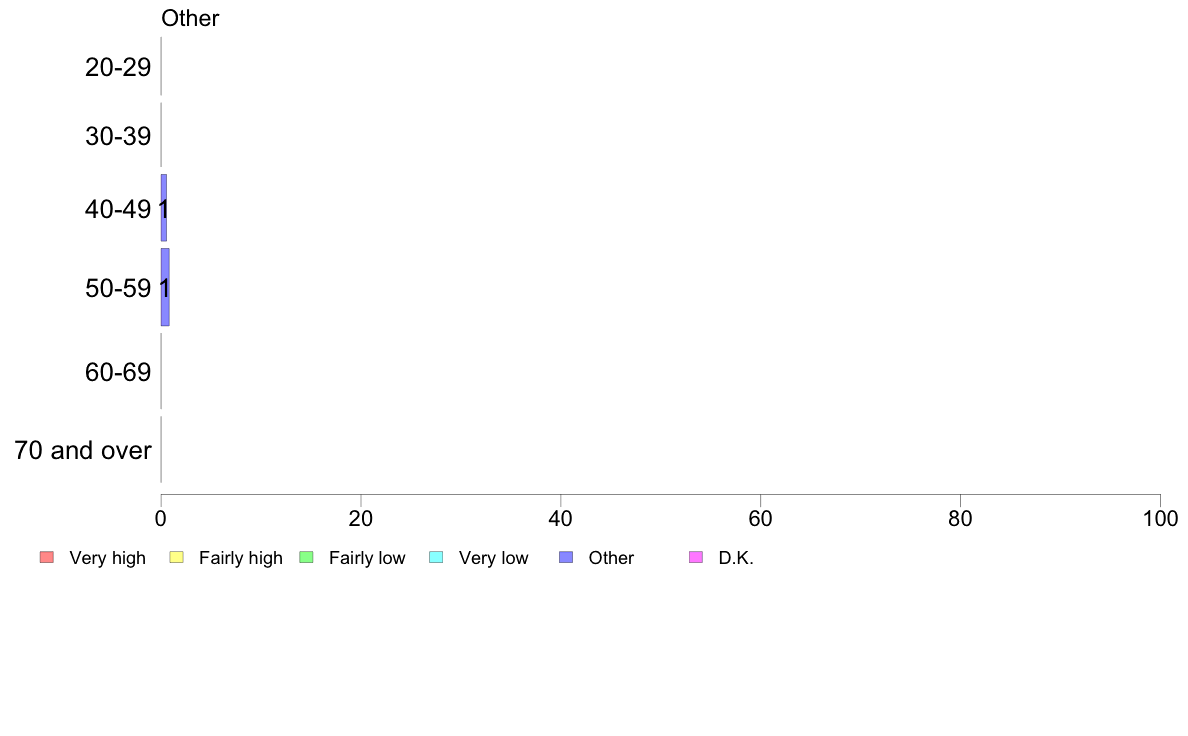The width and height of the screenshot is (1188, 736).
Task: Click the Very high legend text
Action: point(108,558)
